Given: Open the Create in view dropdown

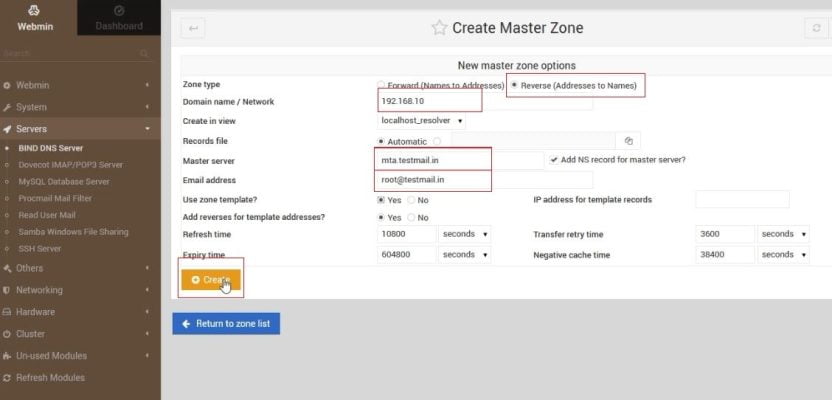Looking at the screenshot, I should [436, 121].
